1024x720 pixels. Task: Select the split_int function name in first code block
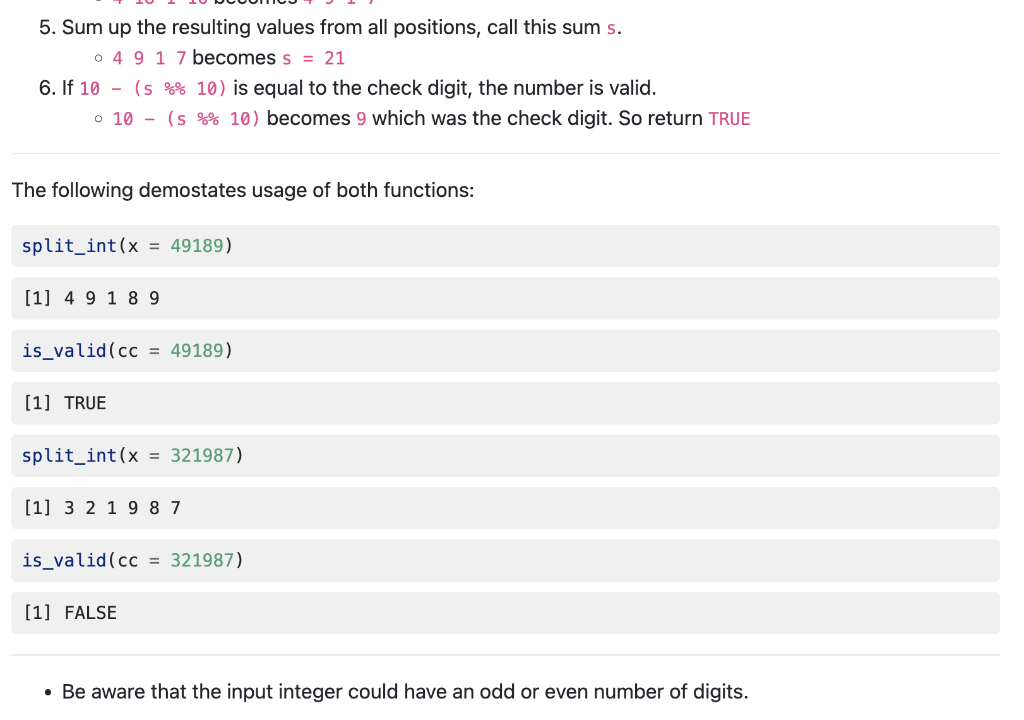coord(69,245)
